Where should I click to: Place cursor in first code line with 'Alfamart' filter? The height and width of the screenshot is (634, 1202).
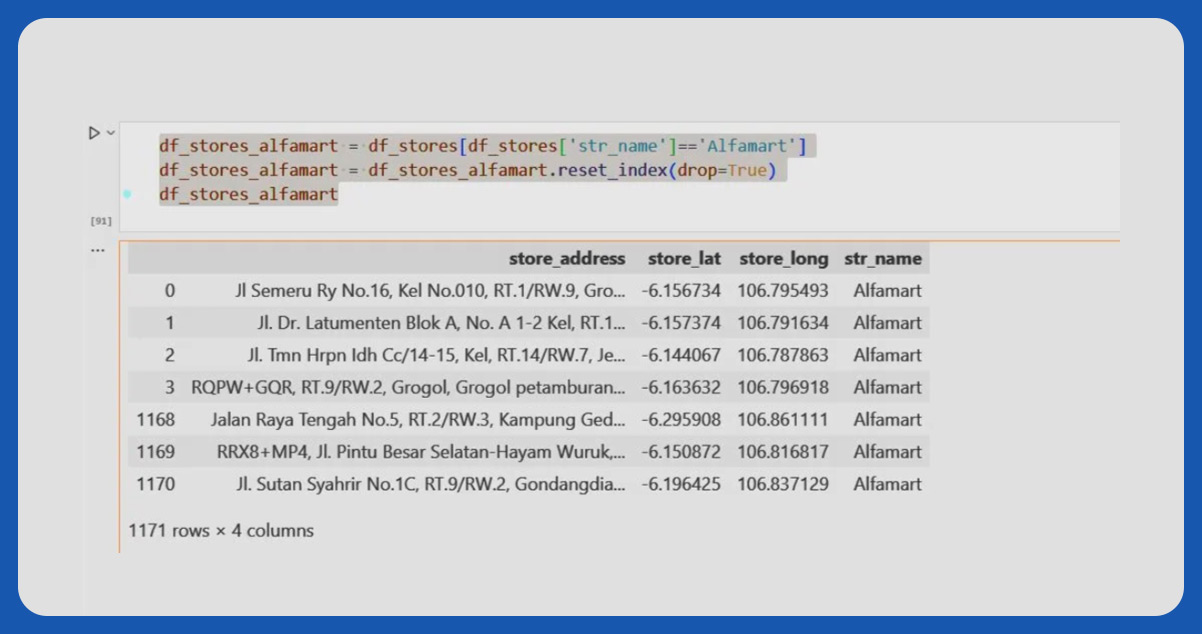(482, 147)
